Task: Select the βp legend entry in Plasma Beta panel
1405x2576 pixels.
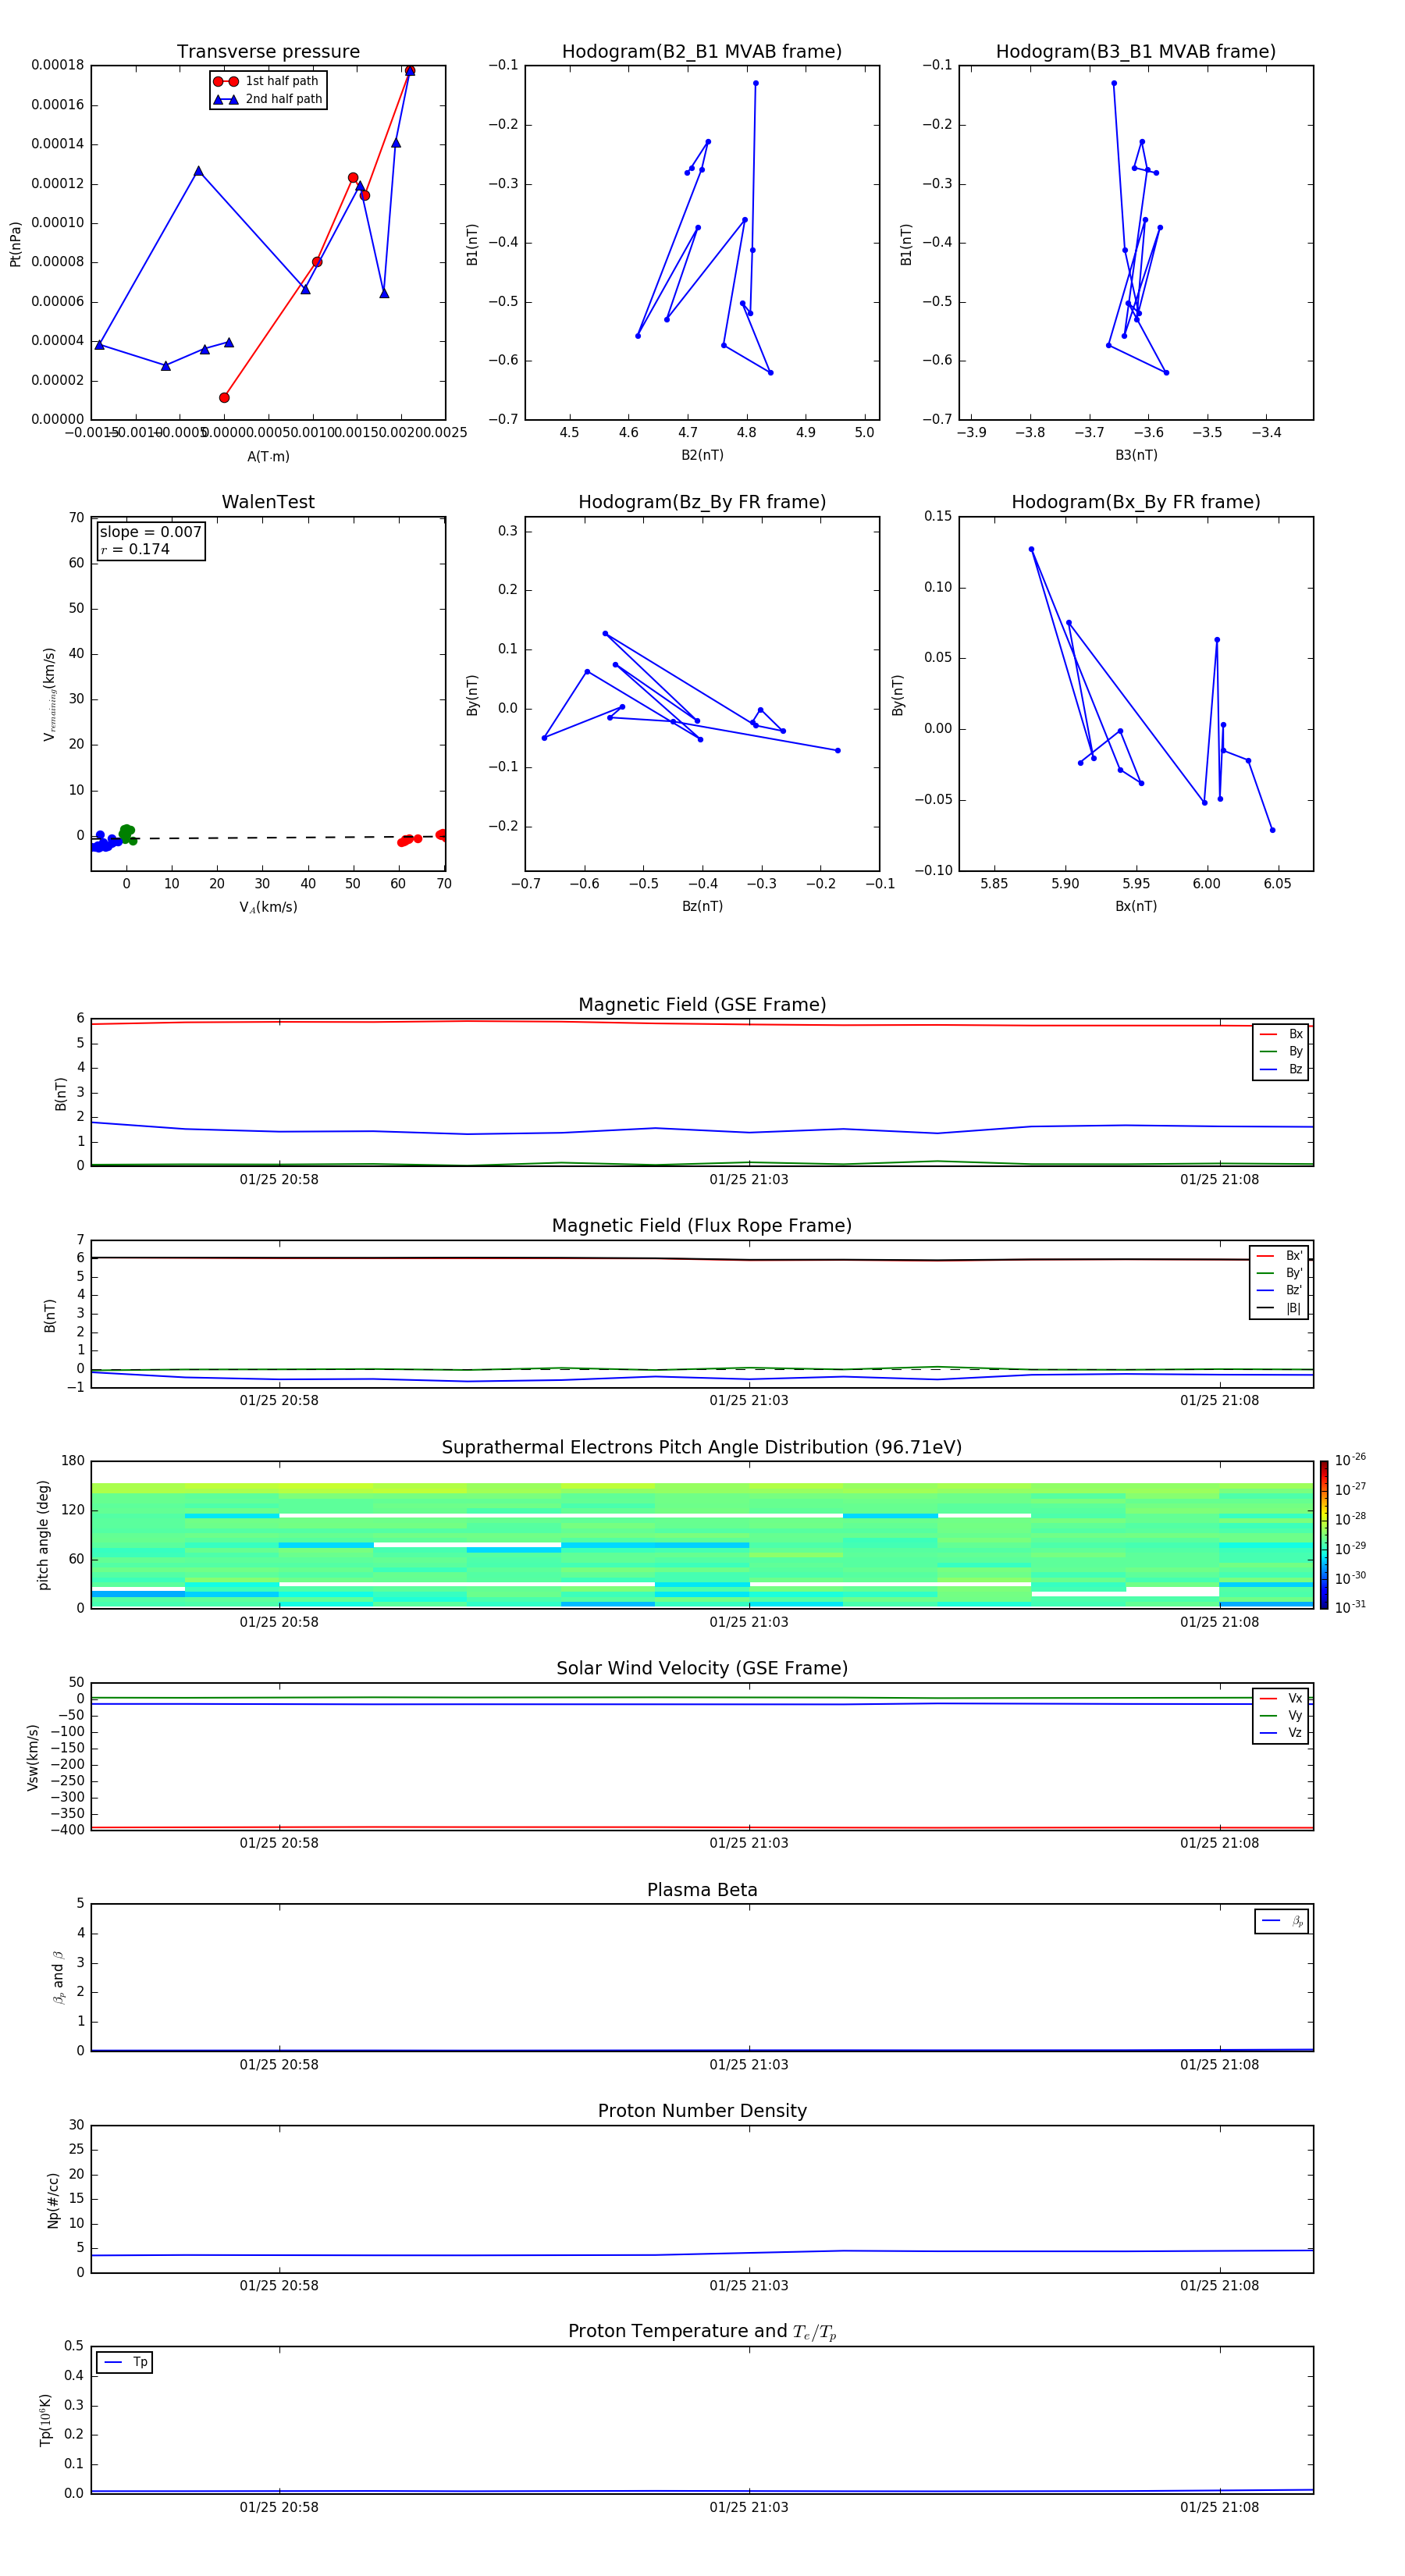Action: 1282,1921
